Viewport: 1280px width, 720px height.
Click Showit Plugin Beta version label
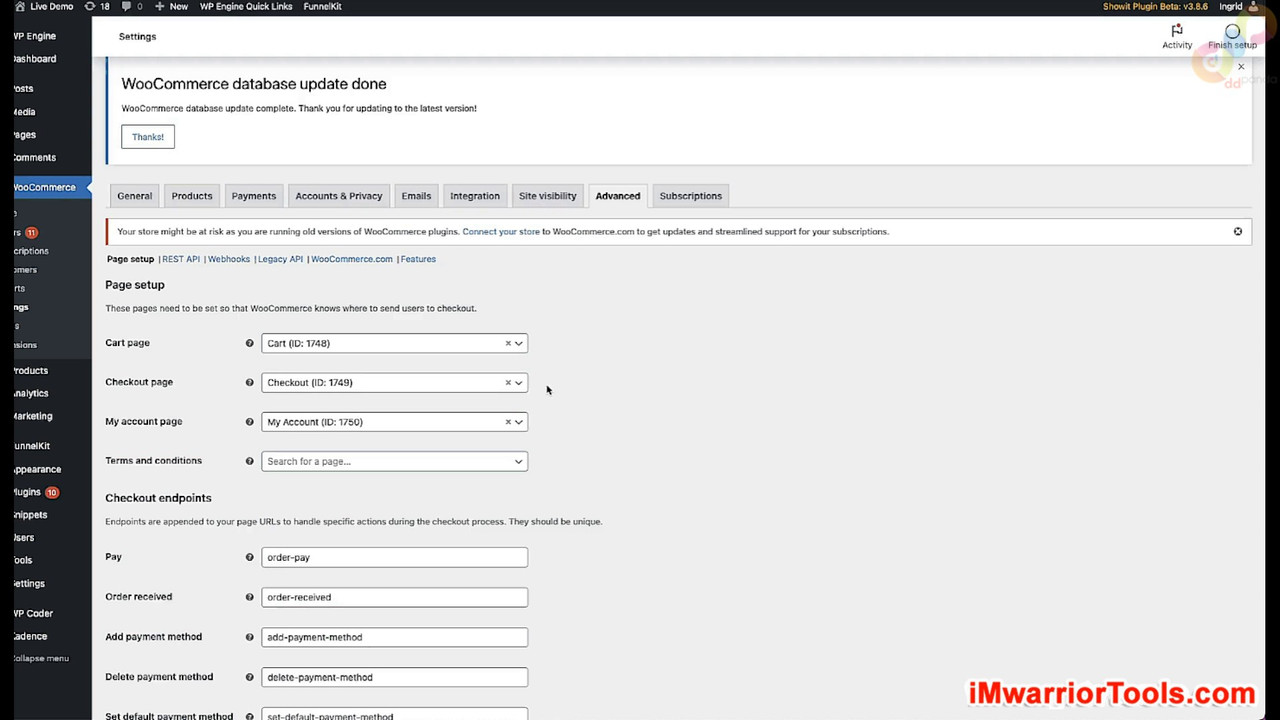[1155, 6]
